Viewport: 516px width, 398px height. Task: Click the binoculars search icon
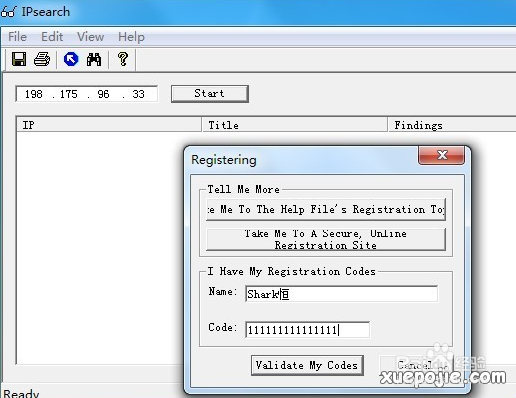tap(94, 59)
